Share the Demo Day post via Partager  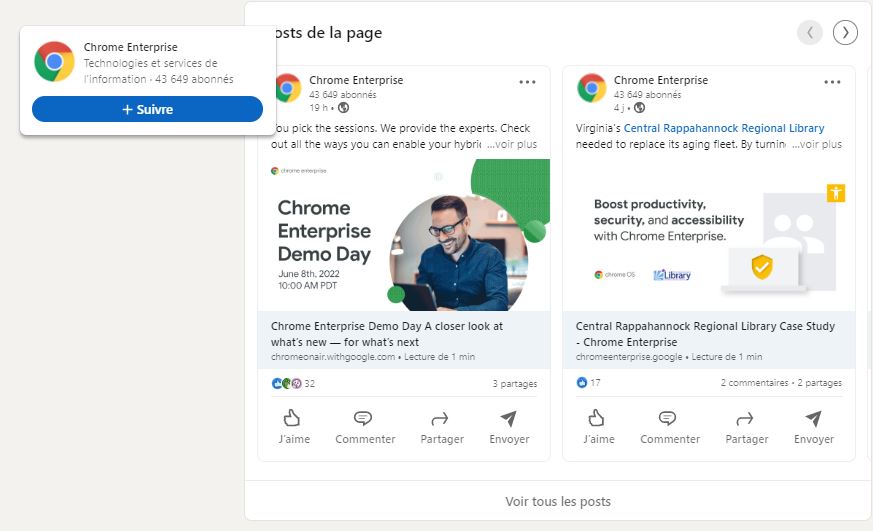pos(441,427)
